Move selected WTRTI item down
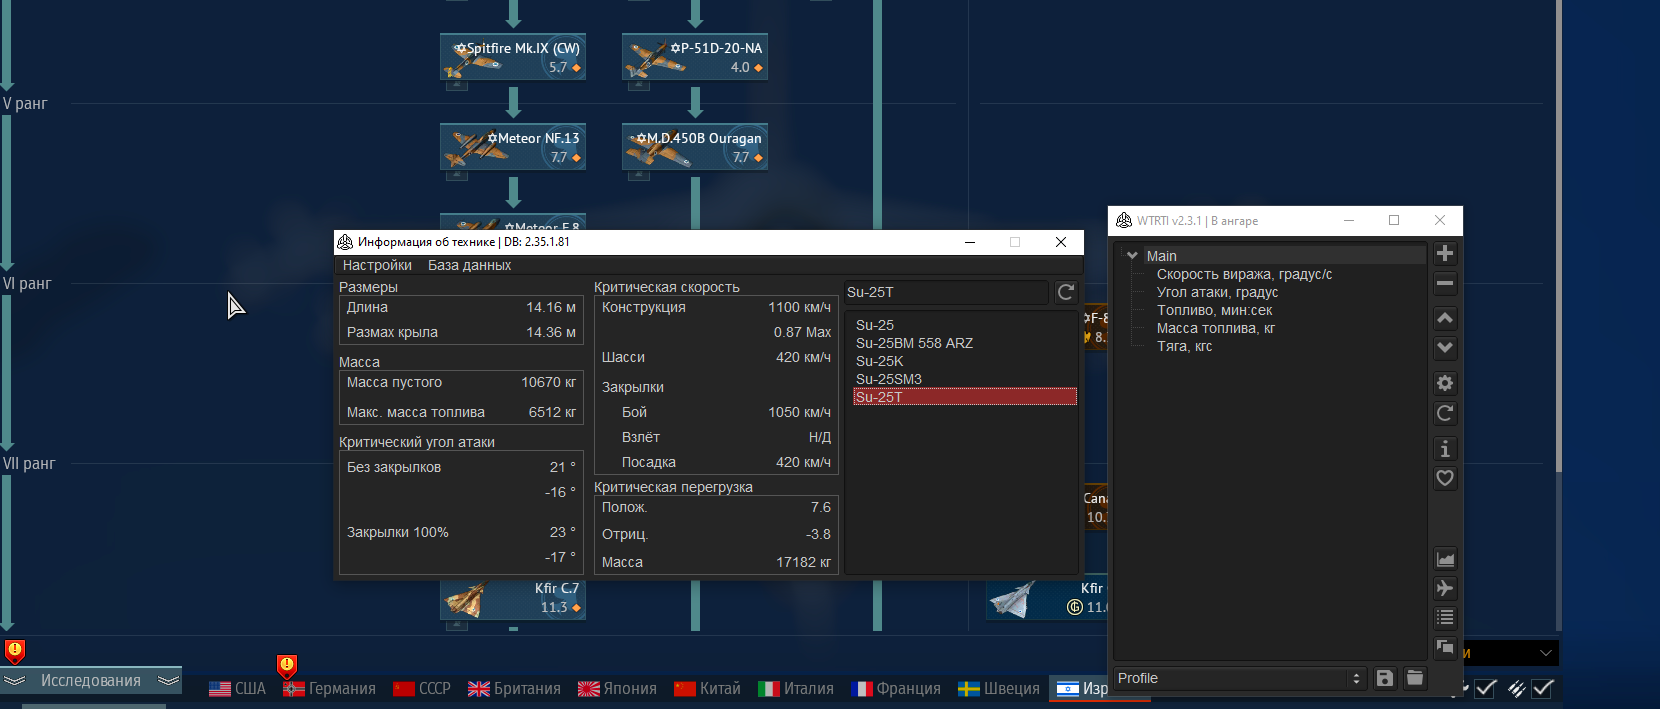 coord(1445,348)
